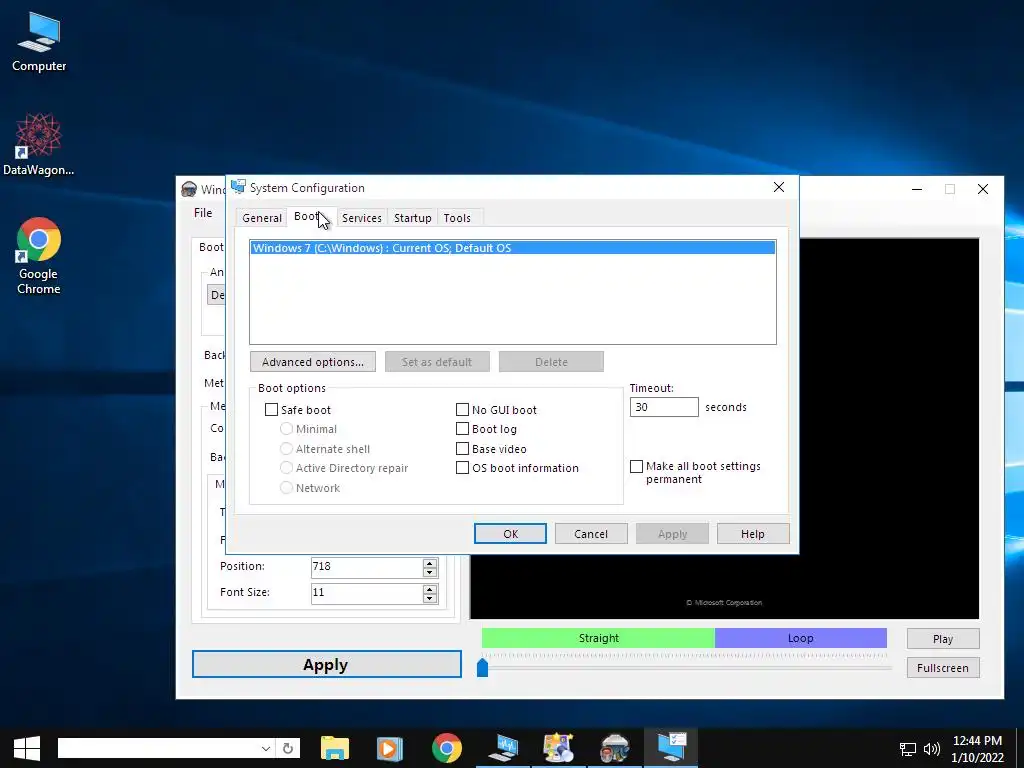Click the Control Panel style taskbar icon
Viewport: 1024px width, 768px height.
[559, 748]
